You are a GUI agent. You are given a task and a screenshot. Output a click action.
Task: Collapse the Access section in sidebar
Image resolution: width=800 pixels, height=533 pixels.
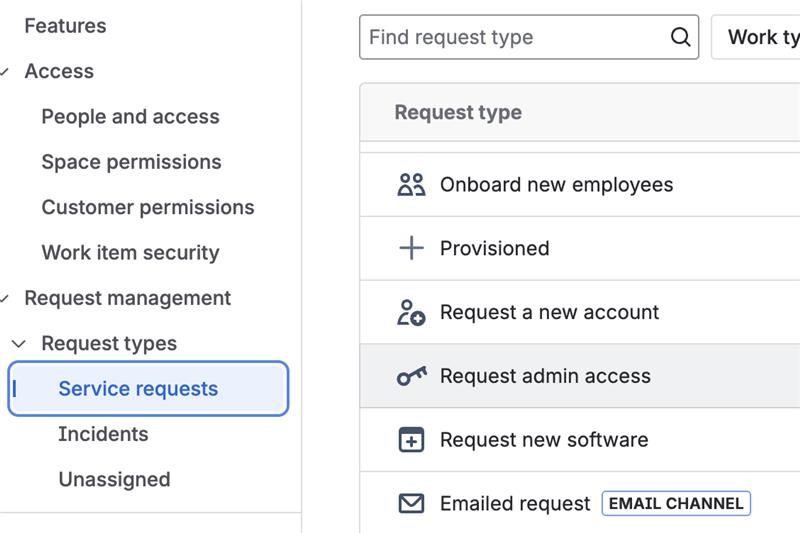pyautogui.click(x=6, y=72)
